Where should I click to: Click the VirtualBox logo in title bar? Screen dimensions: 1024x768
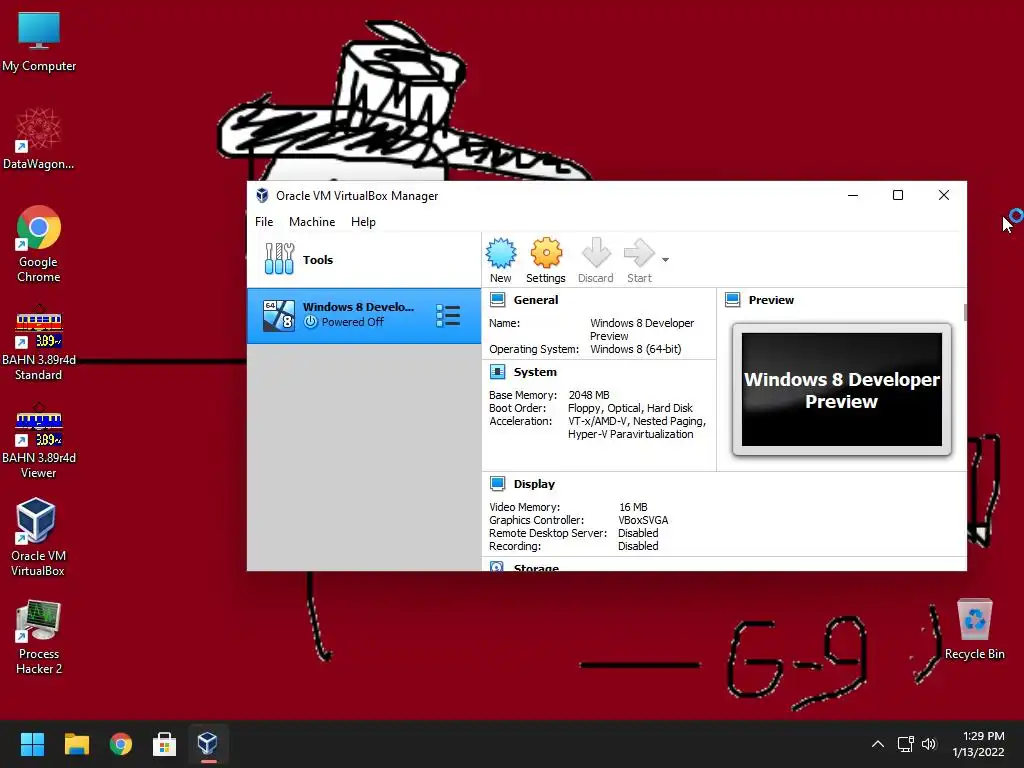click(x=262, y=195)
